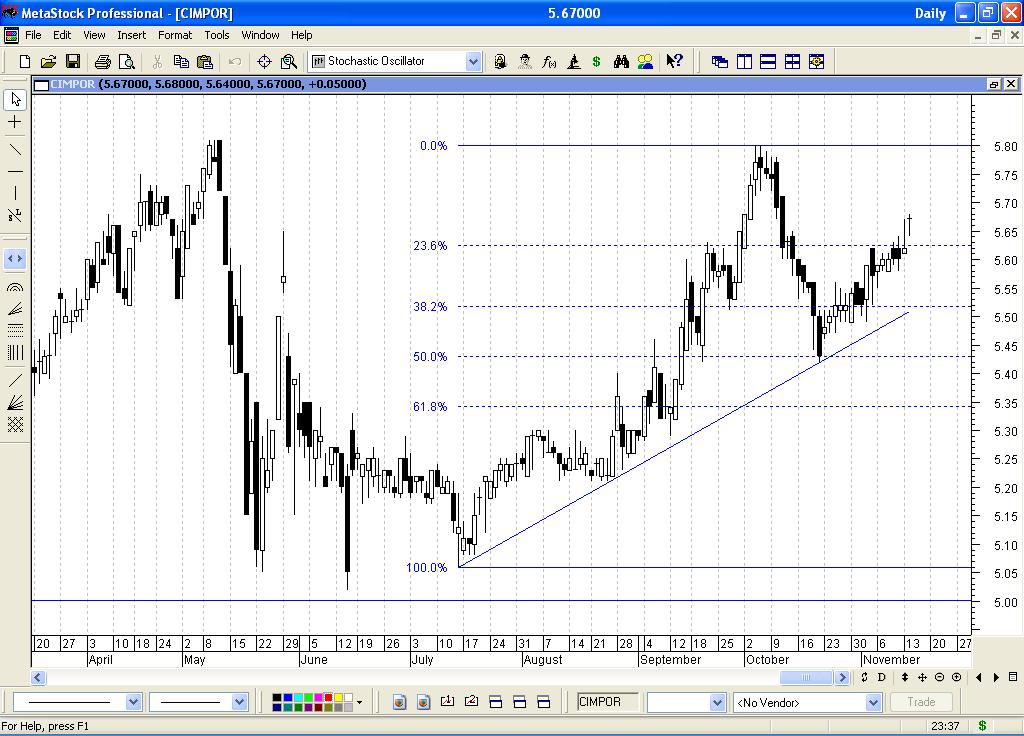Toggle the left-right arrows mode button
The width and height of the screenshot is (1024, 736).
[x=15, y=259]
